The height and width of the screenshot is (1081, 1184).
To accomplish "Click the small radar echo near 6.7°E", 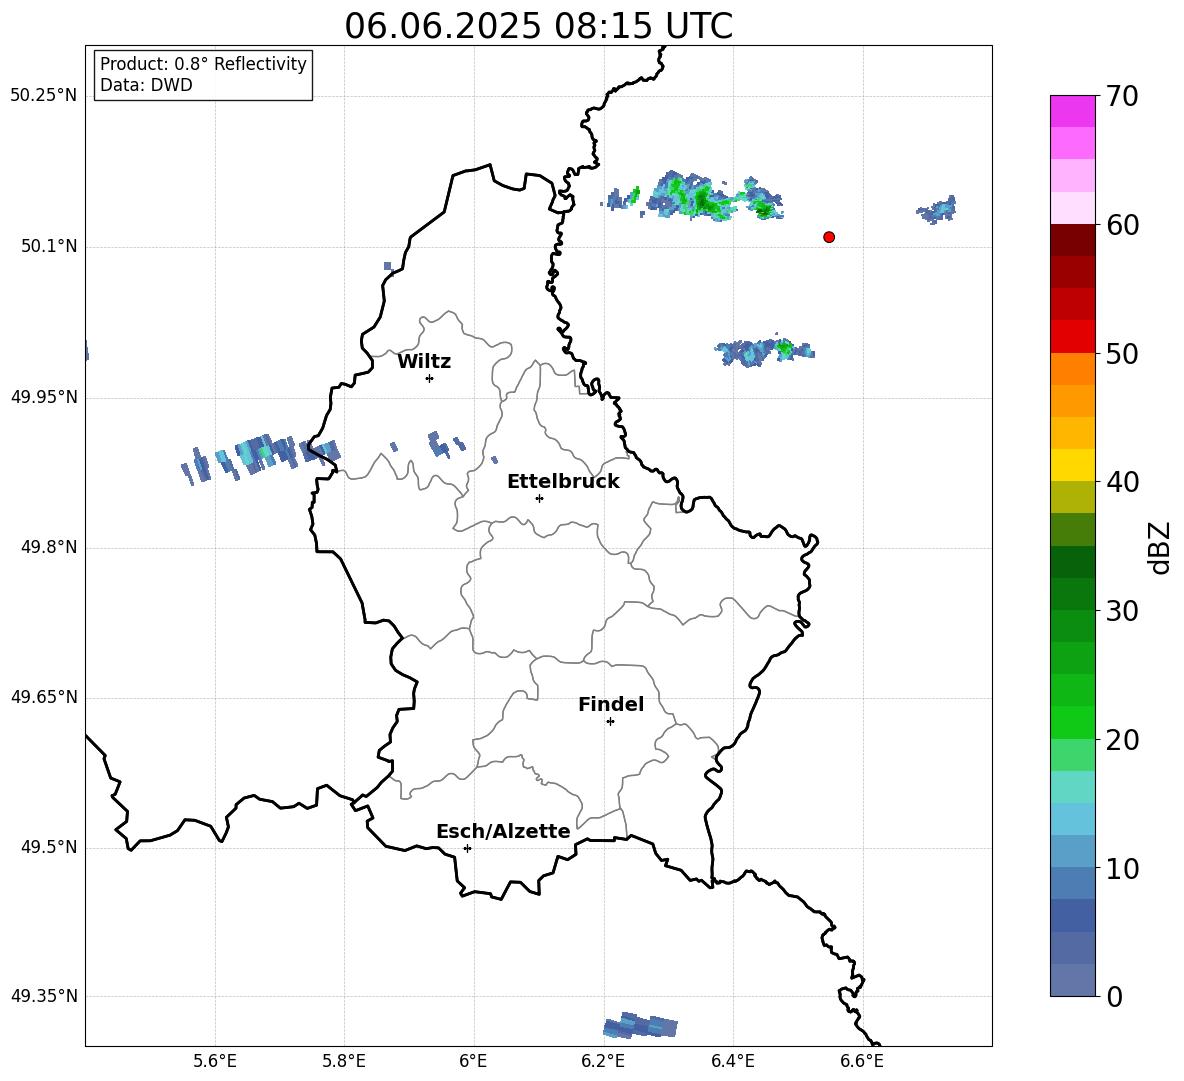I will [938, 209].
